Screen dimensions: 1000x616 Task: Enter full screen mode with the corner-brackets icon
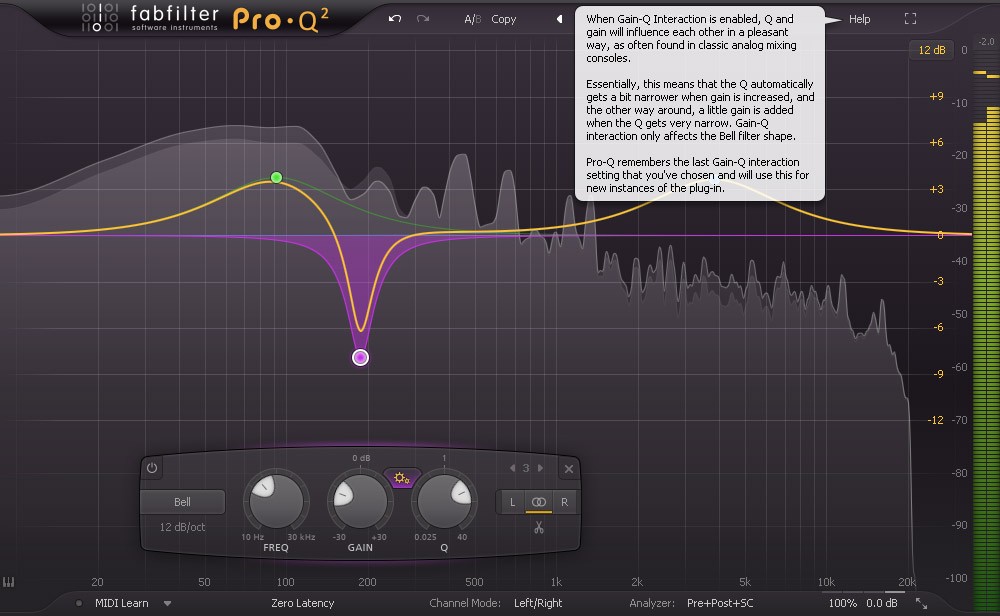[x=910, y=19]
